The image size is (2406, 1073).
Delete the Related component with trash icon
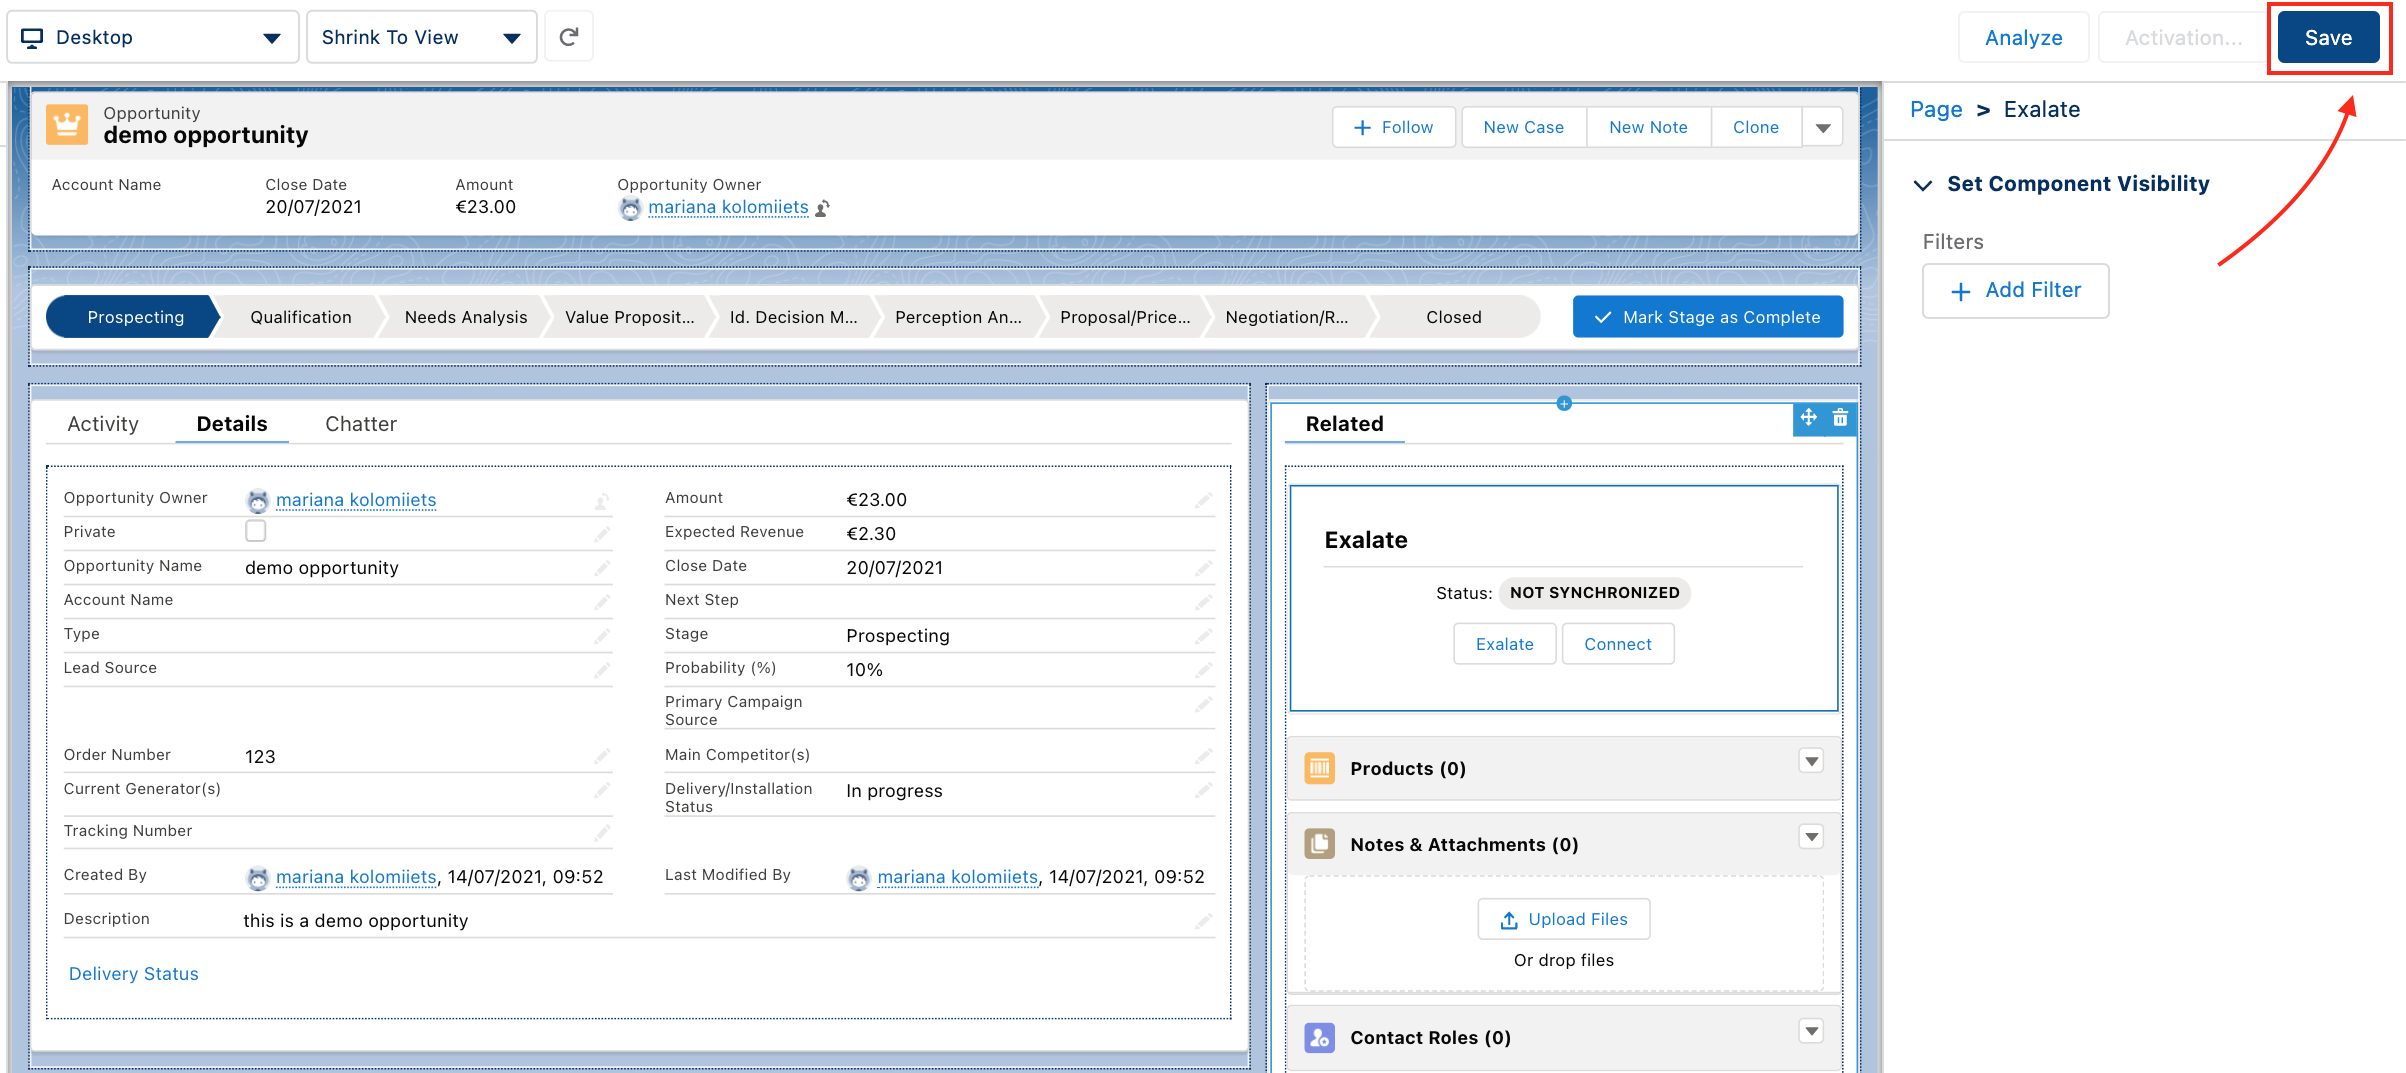(x=1840, y=418)
